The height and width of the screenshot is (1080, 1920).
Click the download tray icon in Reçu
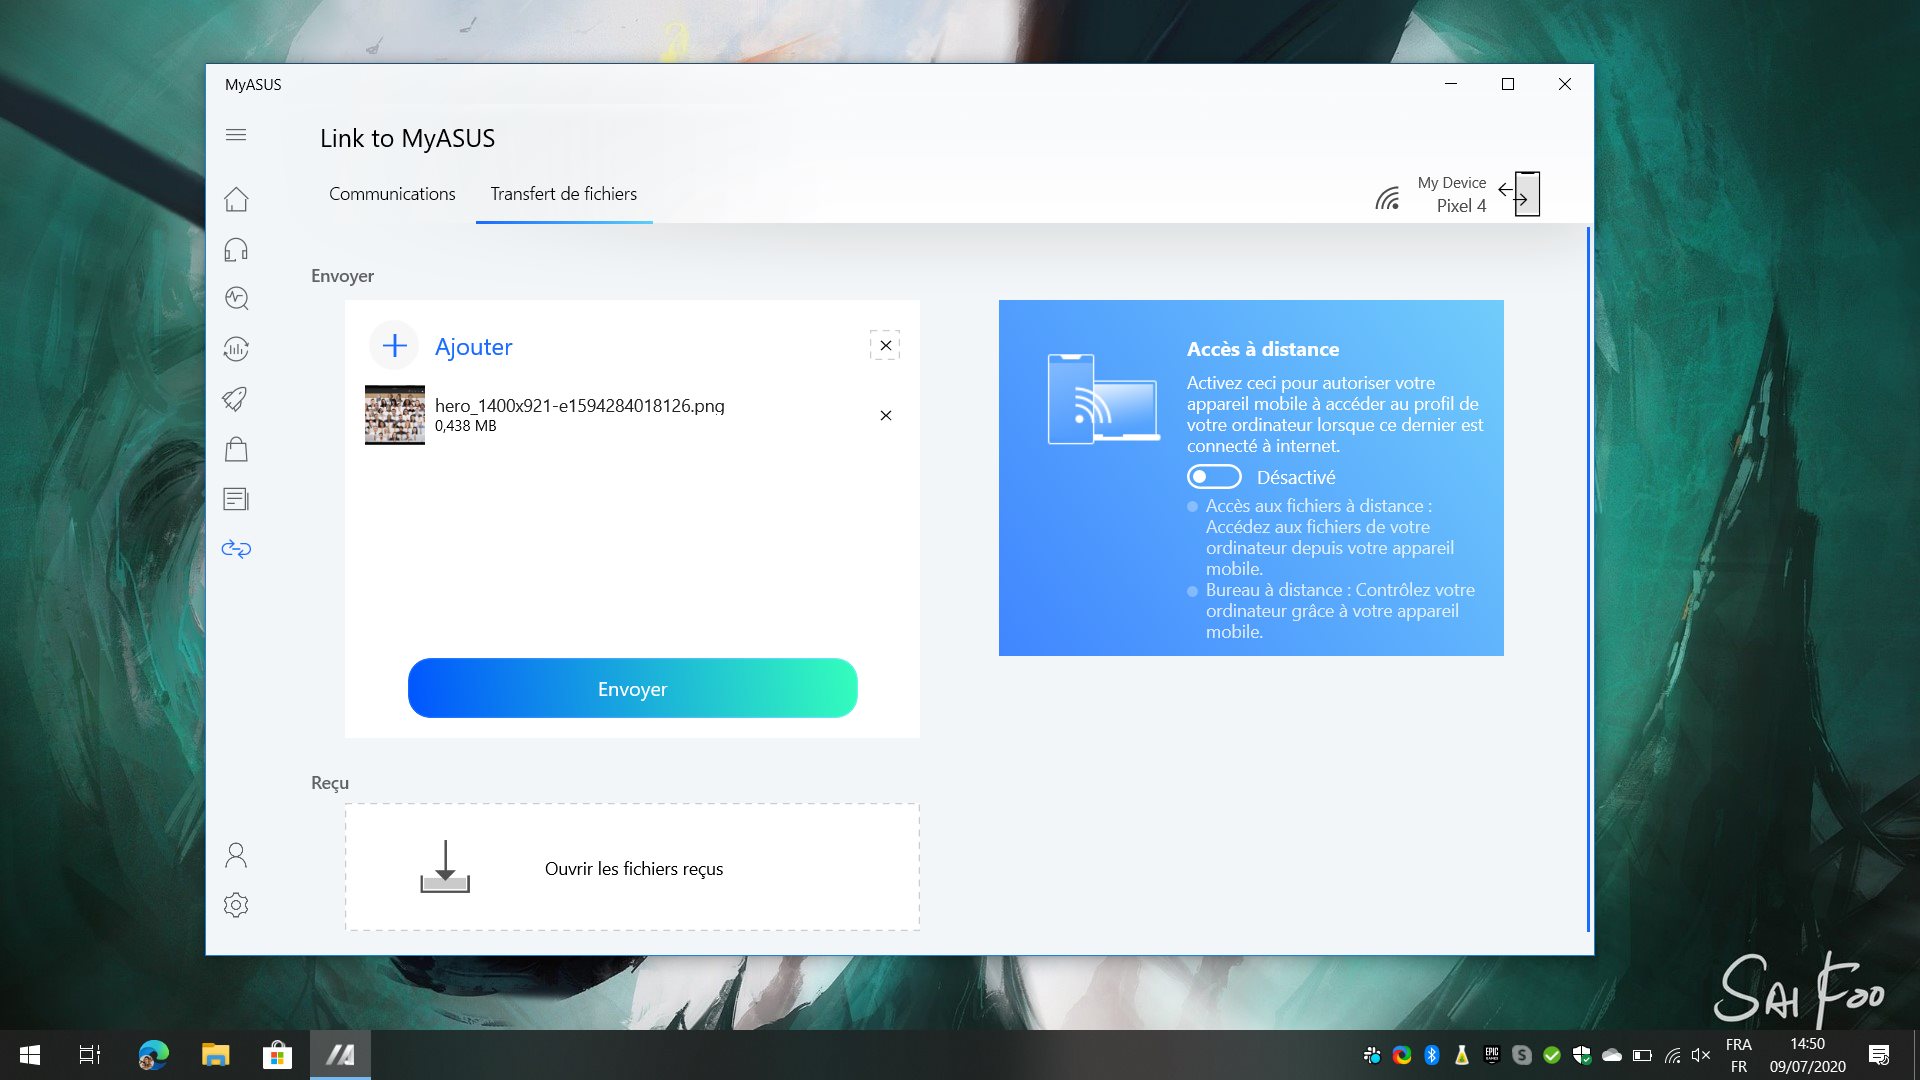445,867
